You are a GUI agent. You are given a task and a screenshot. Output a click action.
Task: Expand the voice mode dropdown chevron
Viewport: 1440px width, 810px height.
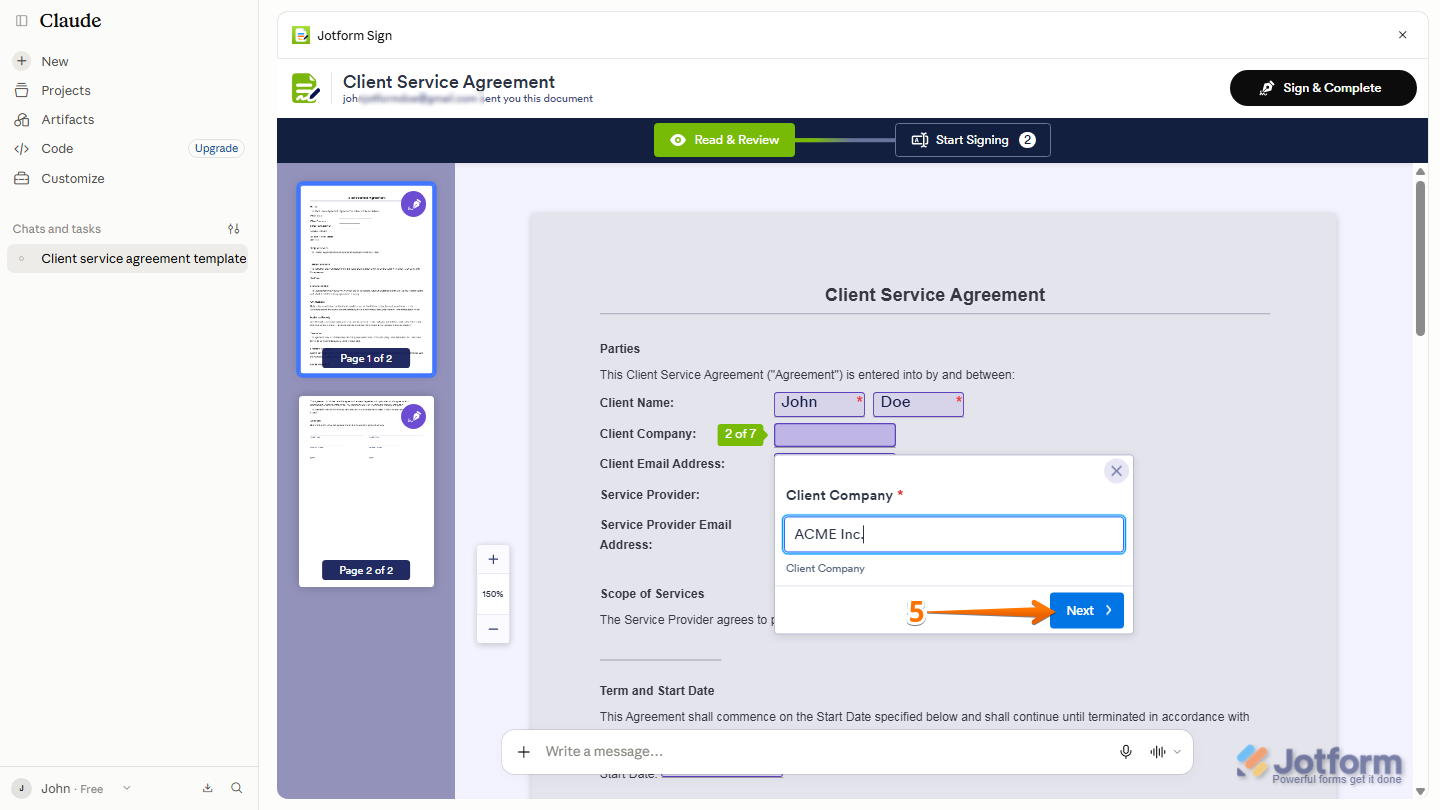pos(1177,752)
